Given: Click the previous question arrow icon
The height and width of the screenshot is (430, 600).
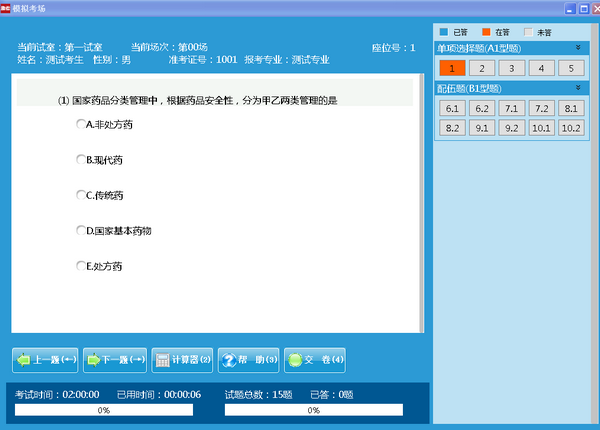Looking at the screenshot, I should coord(24,360).
